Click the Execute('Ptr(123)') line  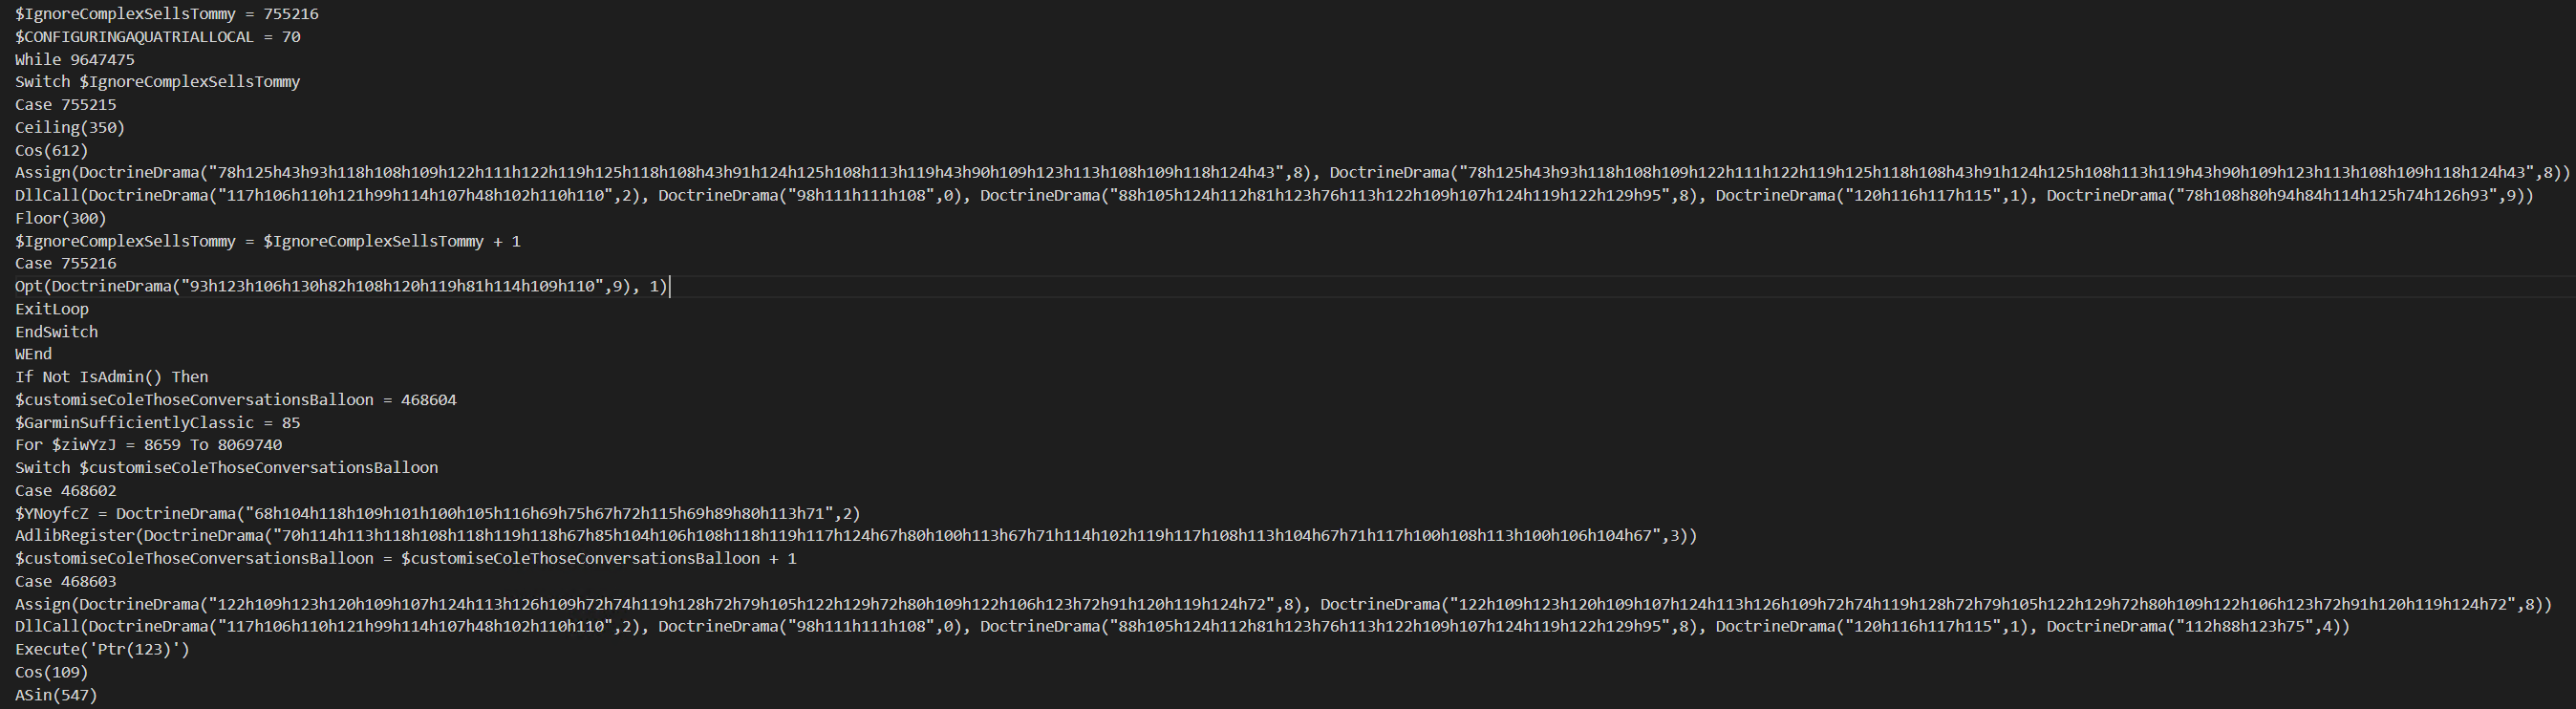(102, 650)
